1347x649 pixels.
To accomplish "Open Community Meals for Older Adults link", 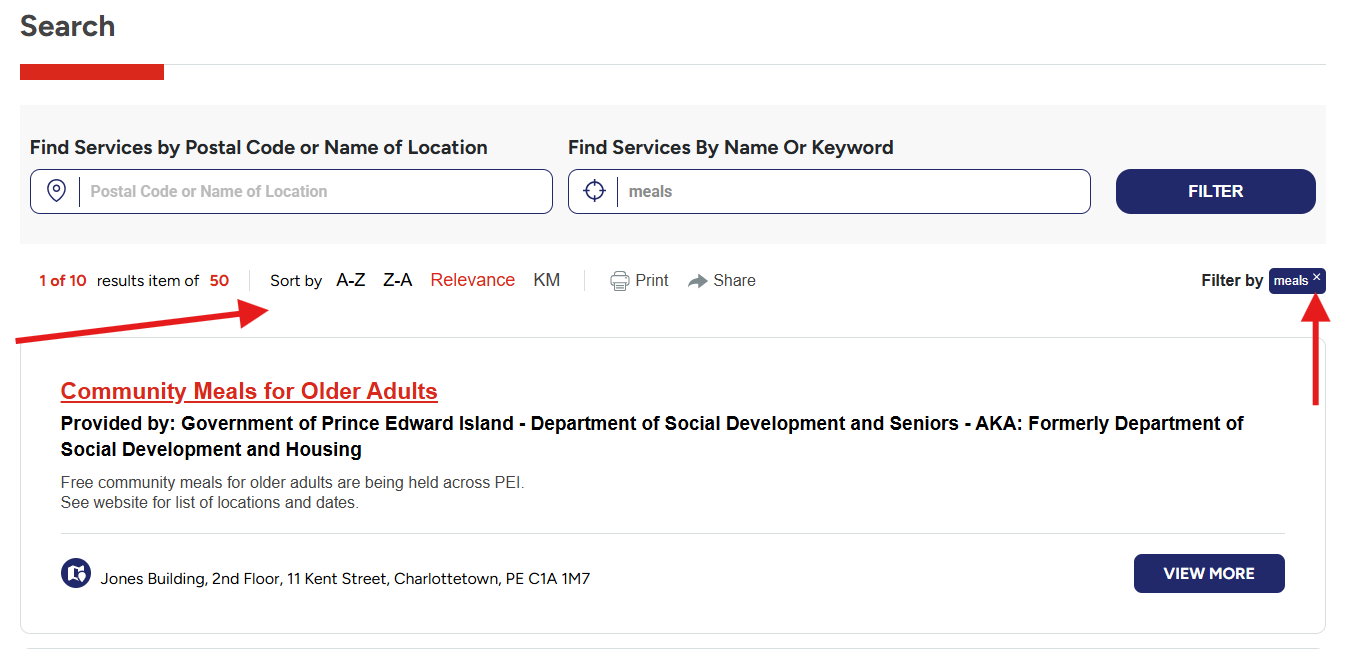I will tap(249, 391).
